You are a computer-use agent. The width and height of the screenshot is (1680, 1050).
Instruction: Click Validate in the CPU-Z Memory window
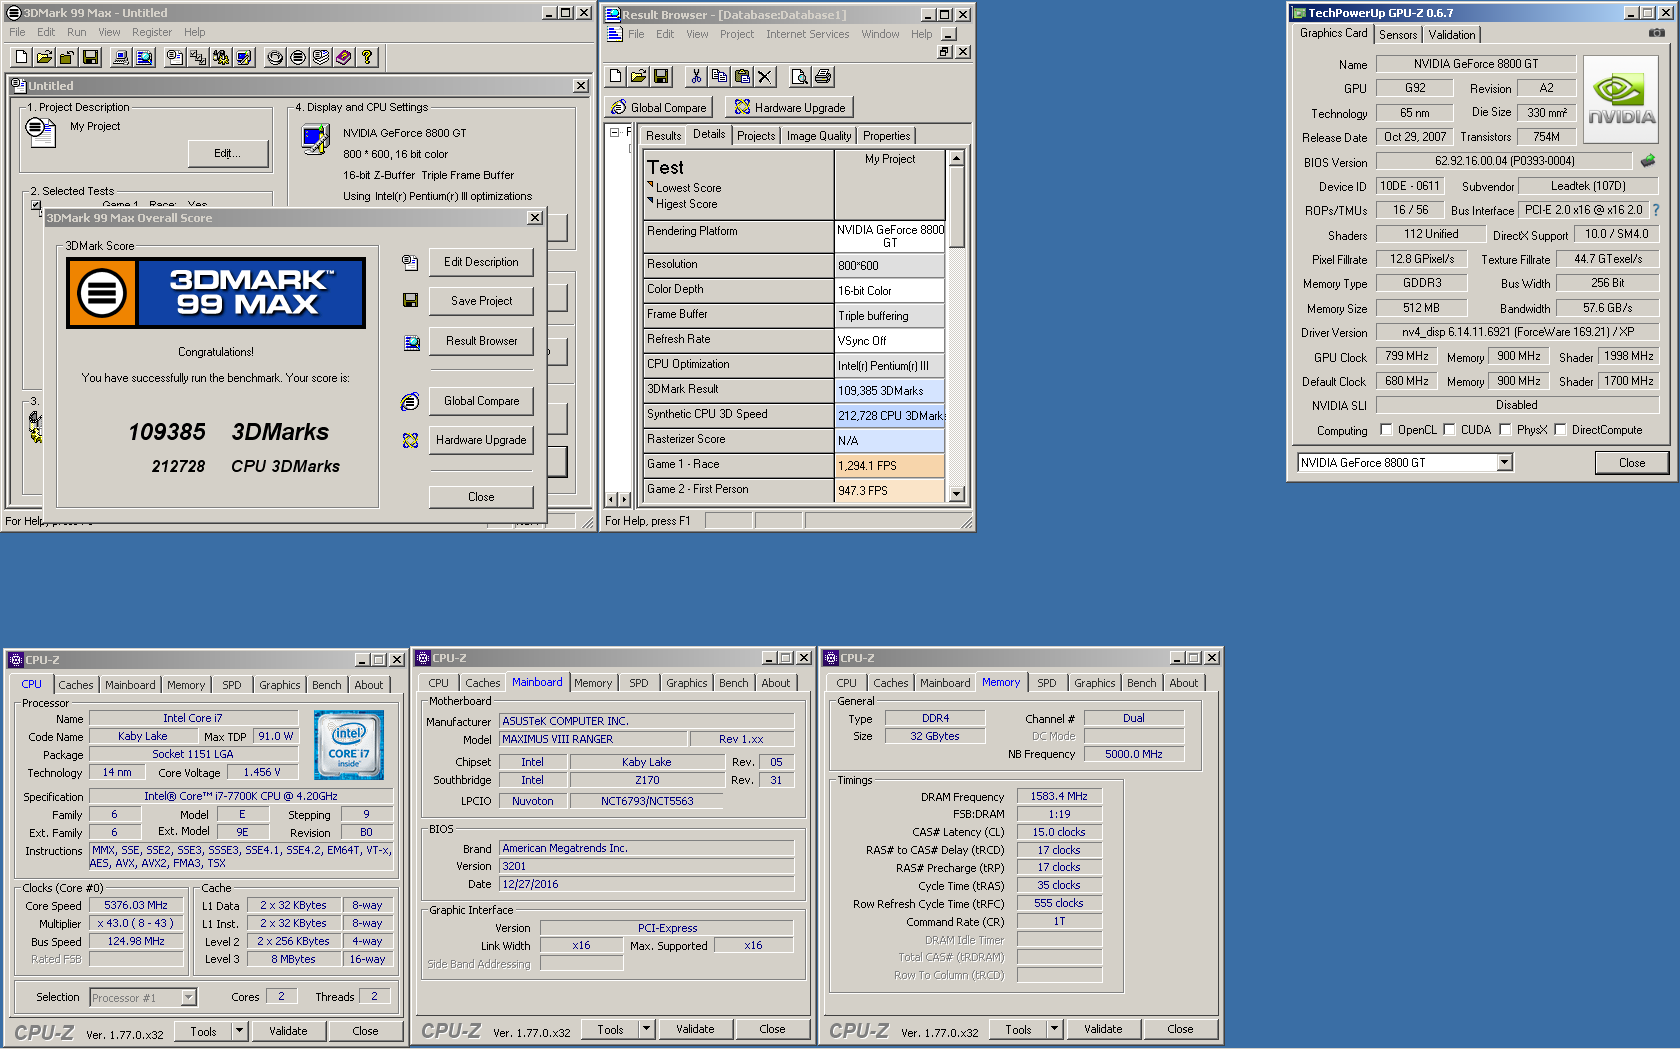pos(1103,1029)
